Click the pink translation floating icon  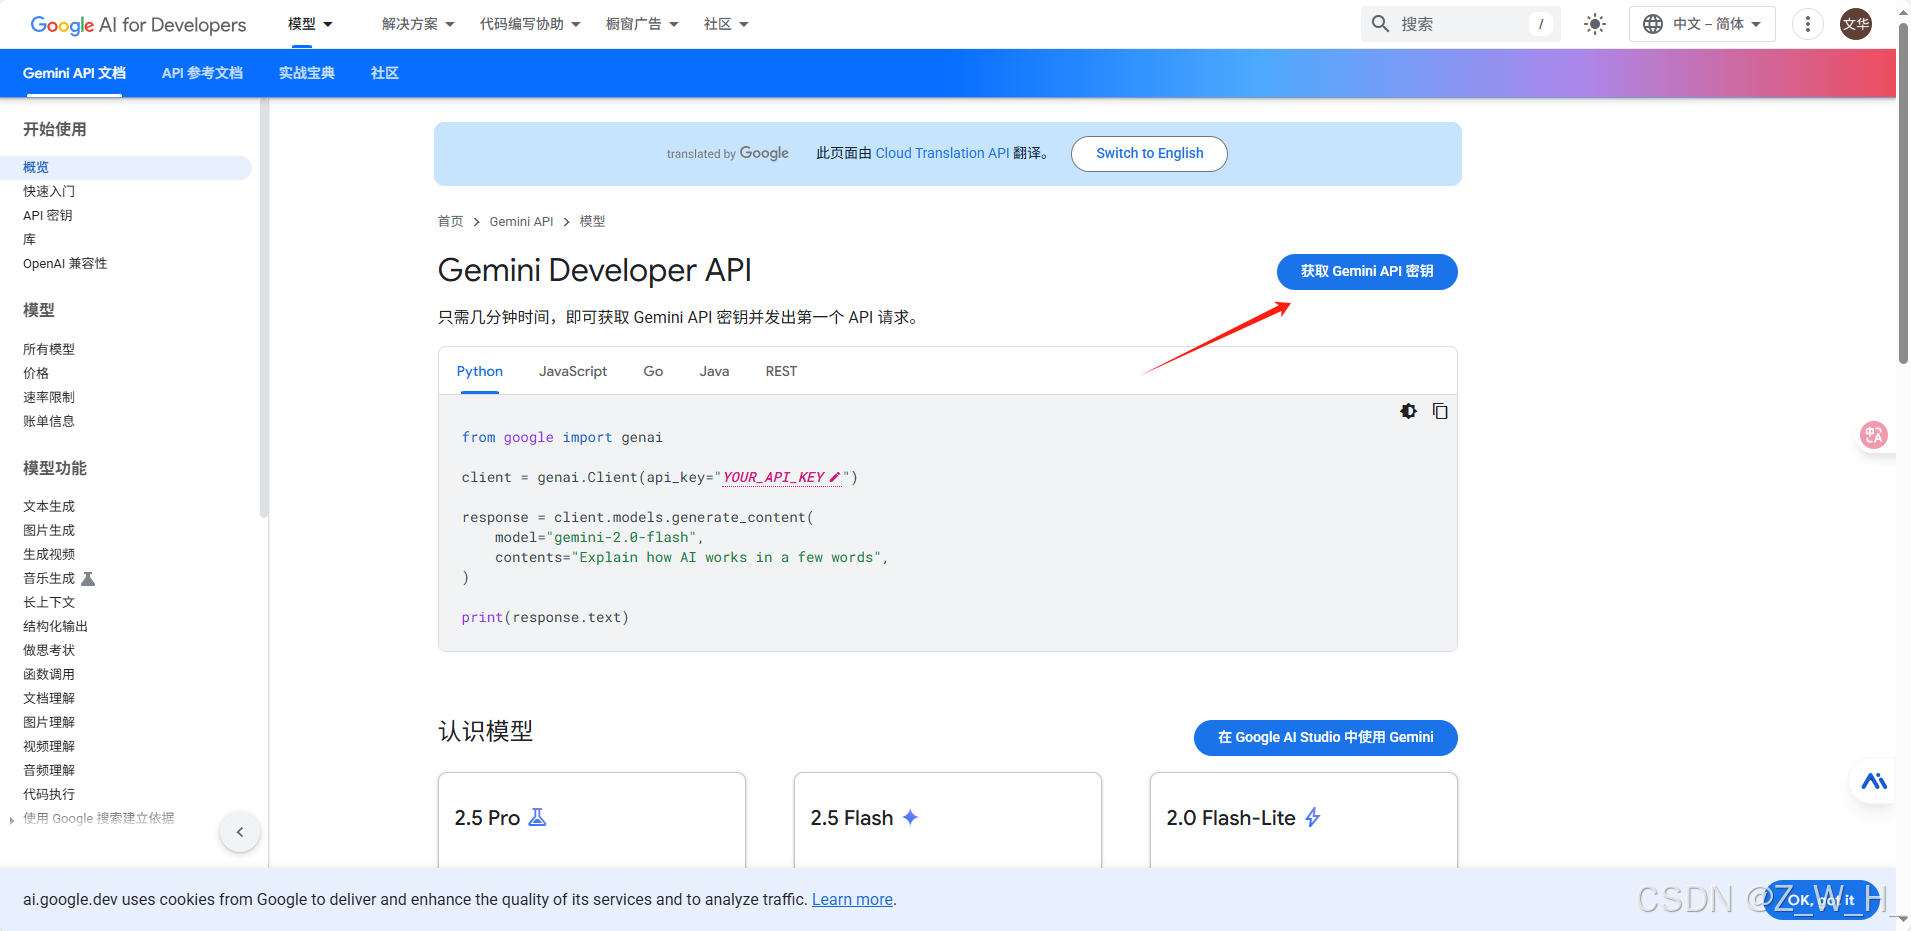tap(1873, 435)
